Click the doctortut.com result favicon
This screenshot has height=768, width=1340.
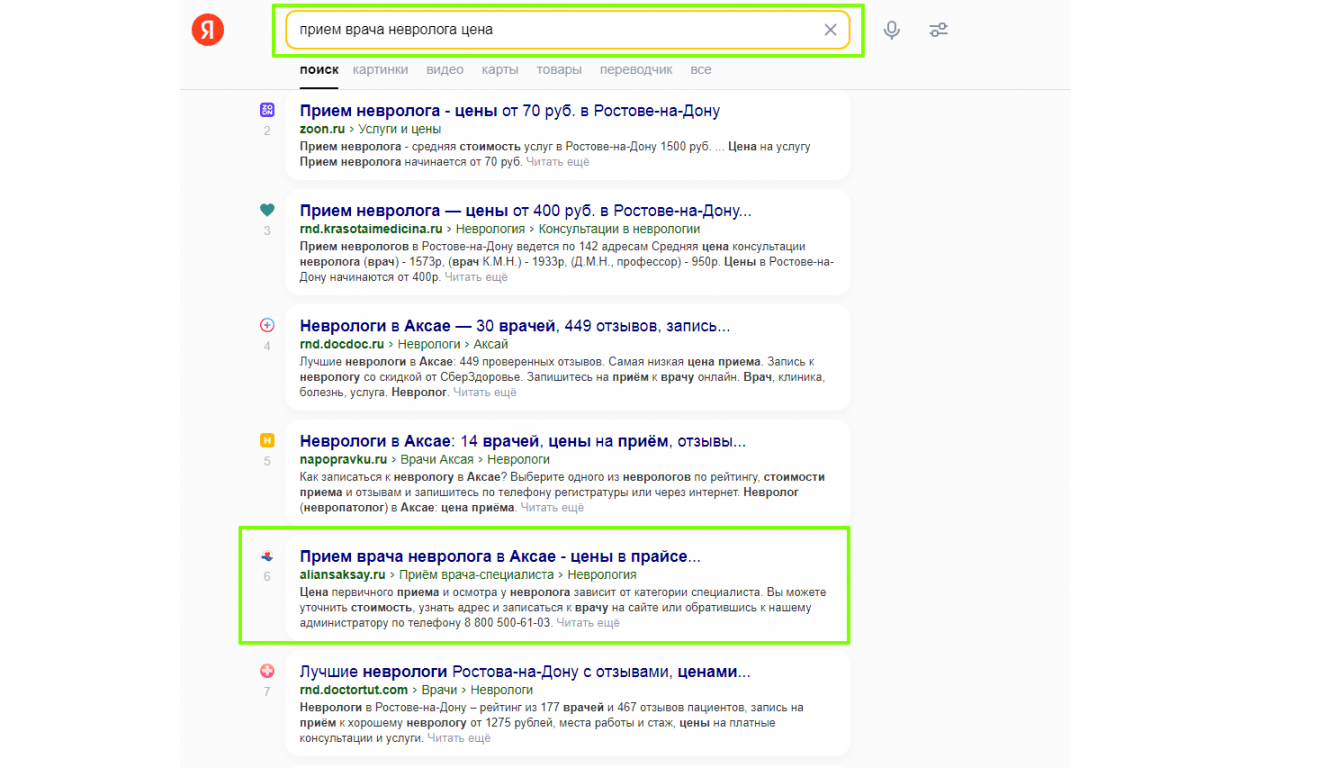tap(267, 671)
